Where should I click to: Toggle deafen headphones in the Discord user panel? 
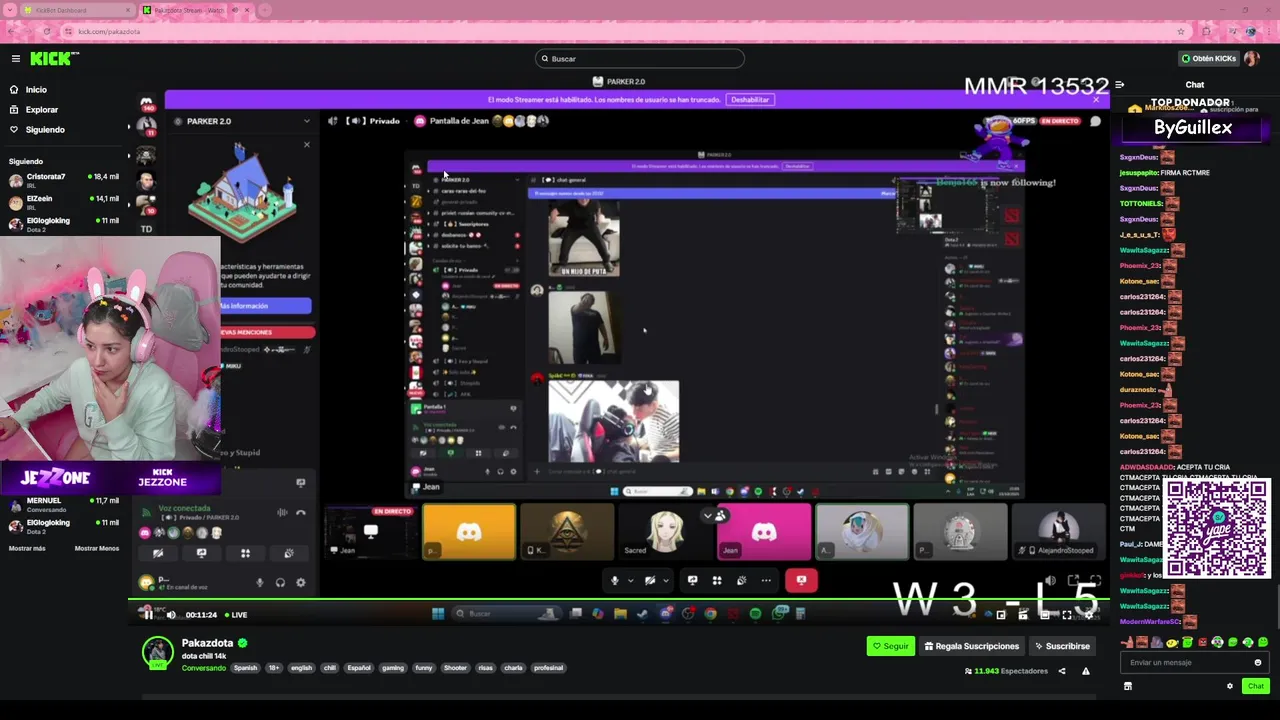280,582
